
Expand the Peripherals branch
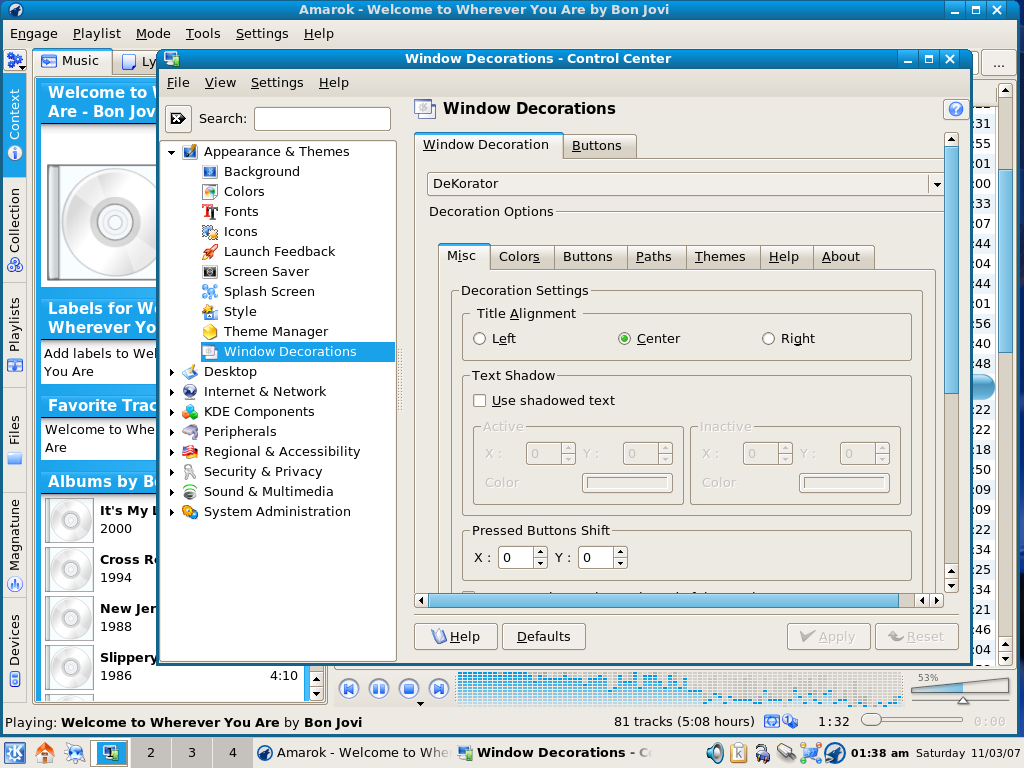(172, 432)
